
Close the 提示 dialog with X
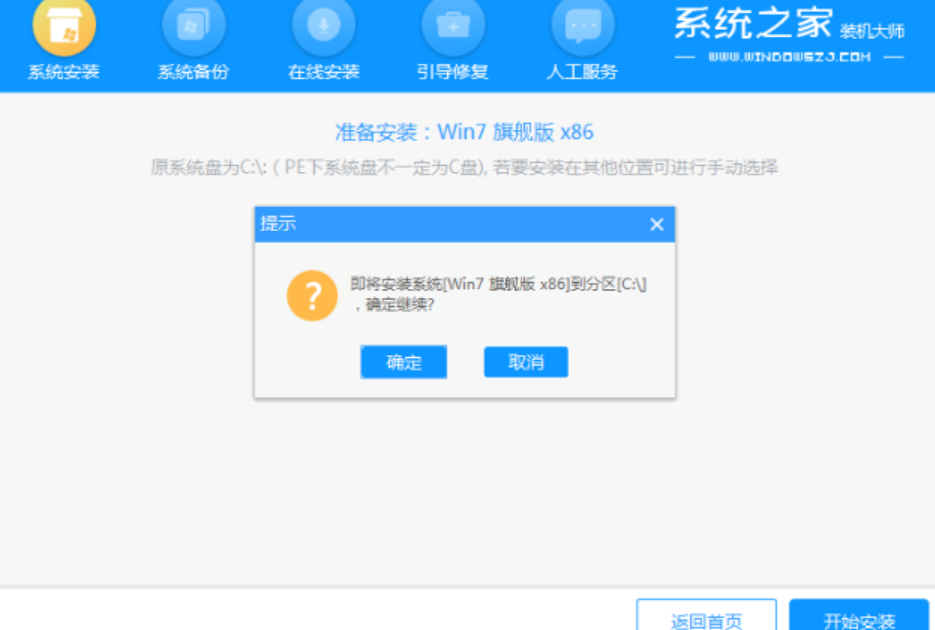coord(657,224)
